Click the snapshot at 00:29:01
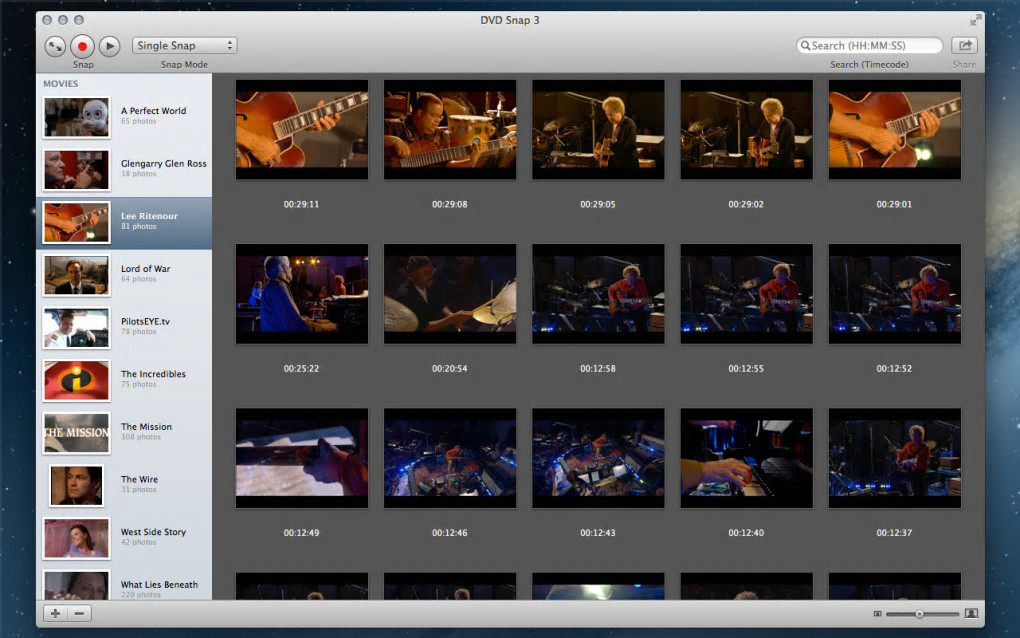The width and height of the screenshot is (1020, 638). tap(895, 129)
